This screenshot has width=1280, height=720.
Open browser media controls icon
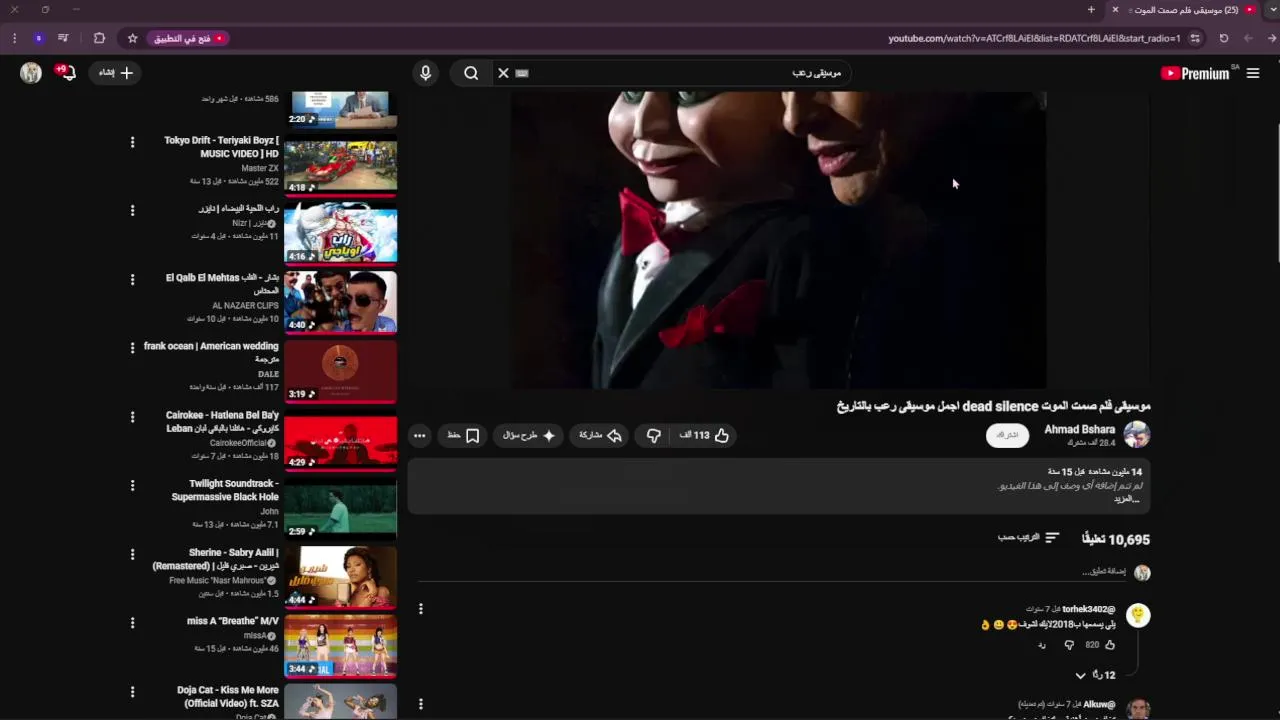[x=63, y=38]
